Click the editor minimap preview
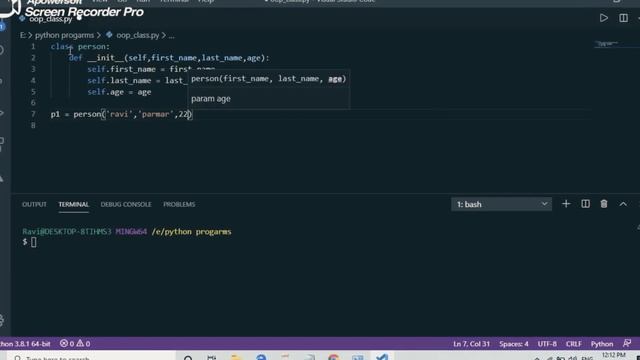640x360 pixels. tap(606, 44)
